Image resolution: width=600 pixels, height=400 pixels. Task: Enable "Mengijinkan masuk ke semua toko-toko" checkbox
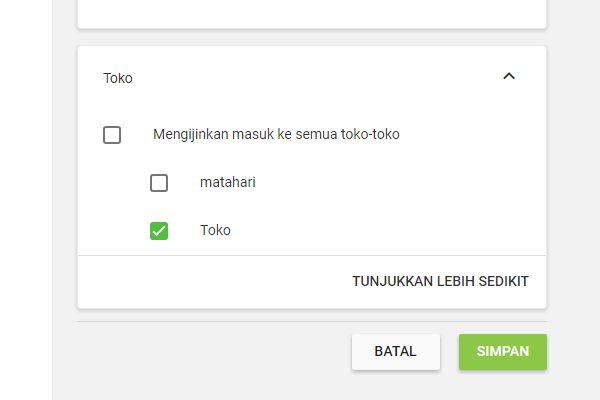(x=112, y=135)
